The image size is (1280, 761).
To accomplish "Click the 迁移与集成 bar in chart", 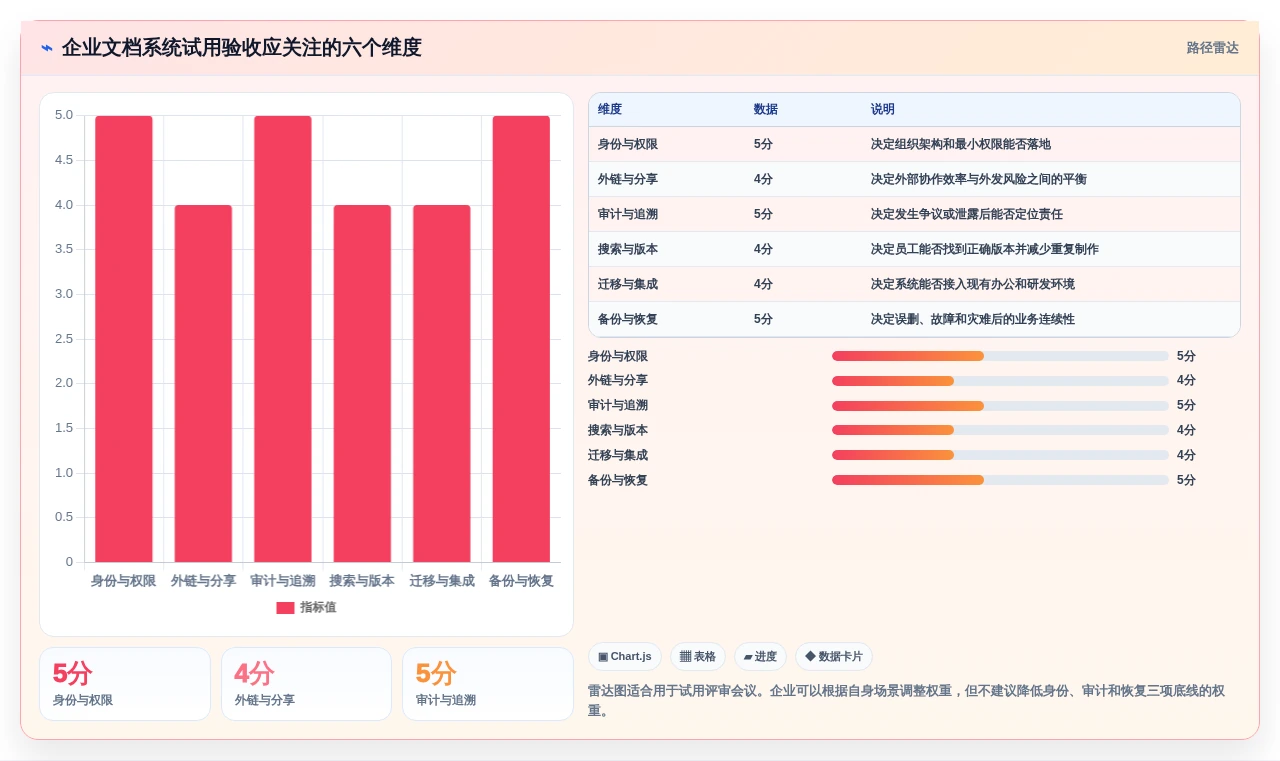I will pyautogui.click(x=442, y=383).
